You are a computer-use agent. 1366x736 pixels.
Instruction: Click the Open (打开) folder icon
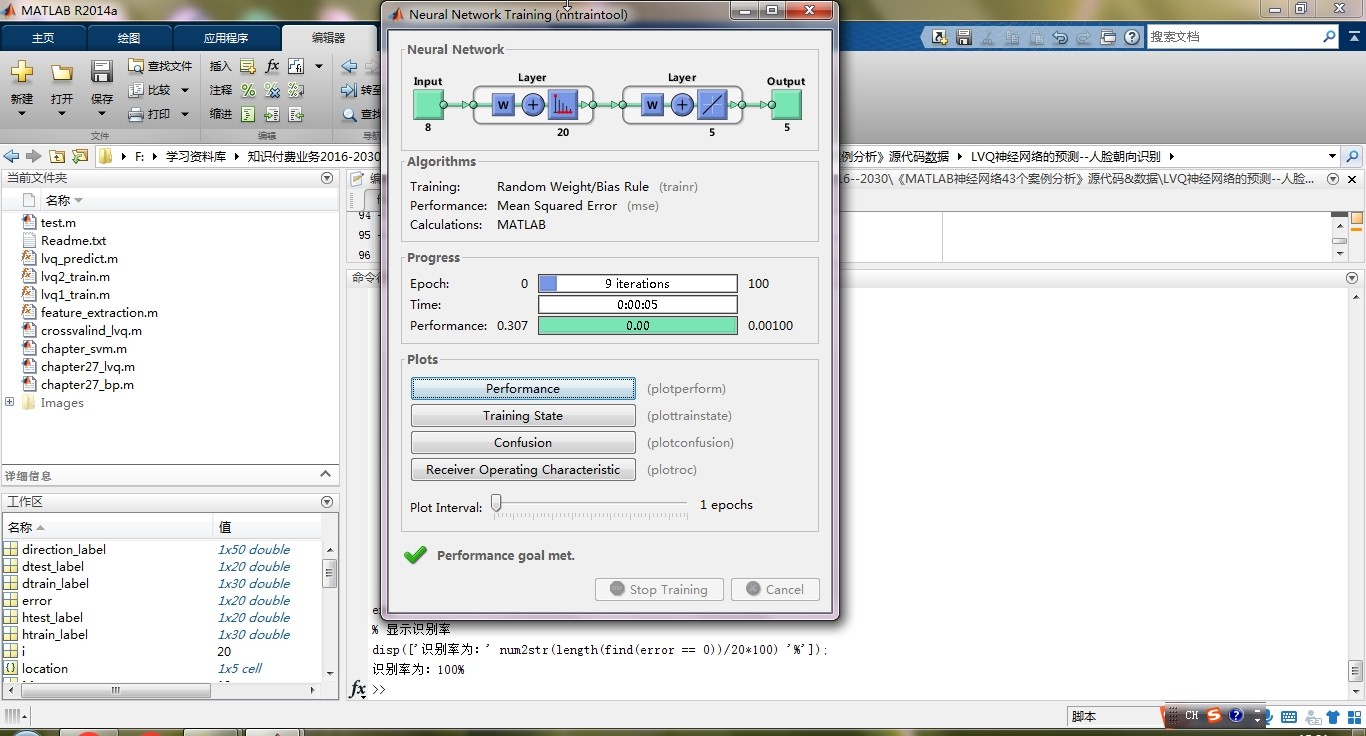62,72
